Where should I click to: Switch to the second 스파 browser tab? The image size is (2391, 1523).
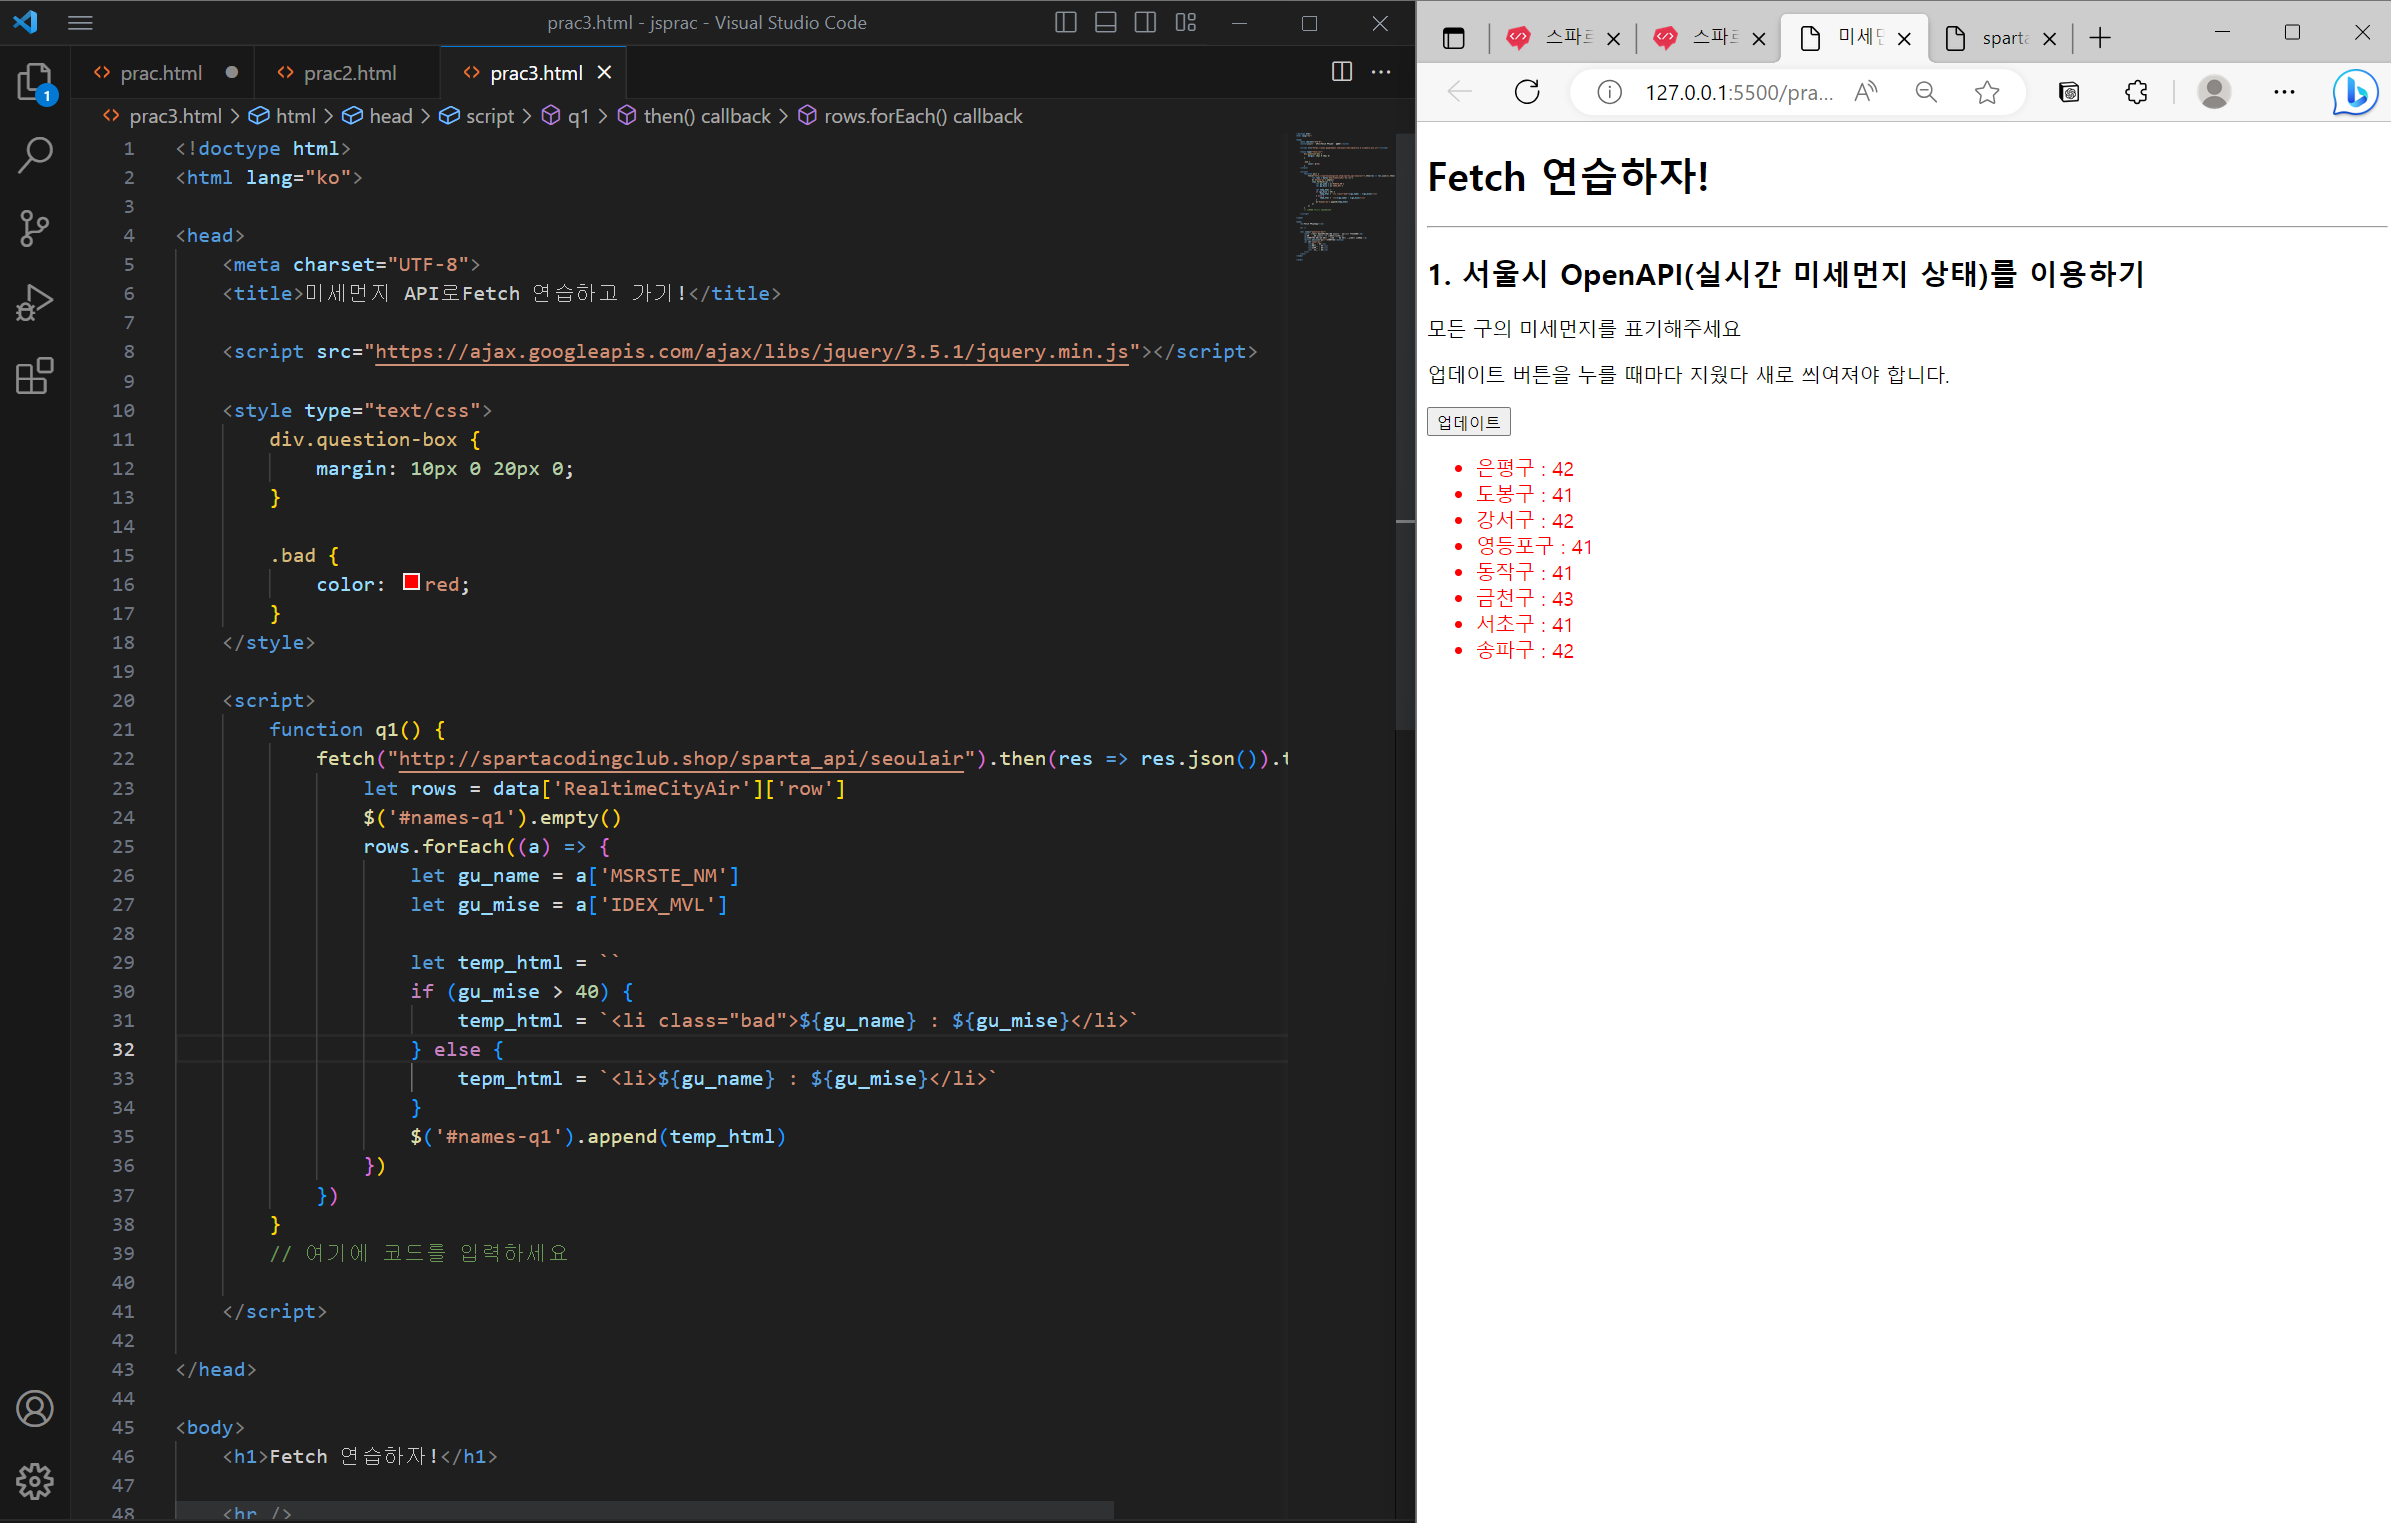[x=1709, y=38]
